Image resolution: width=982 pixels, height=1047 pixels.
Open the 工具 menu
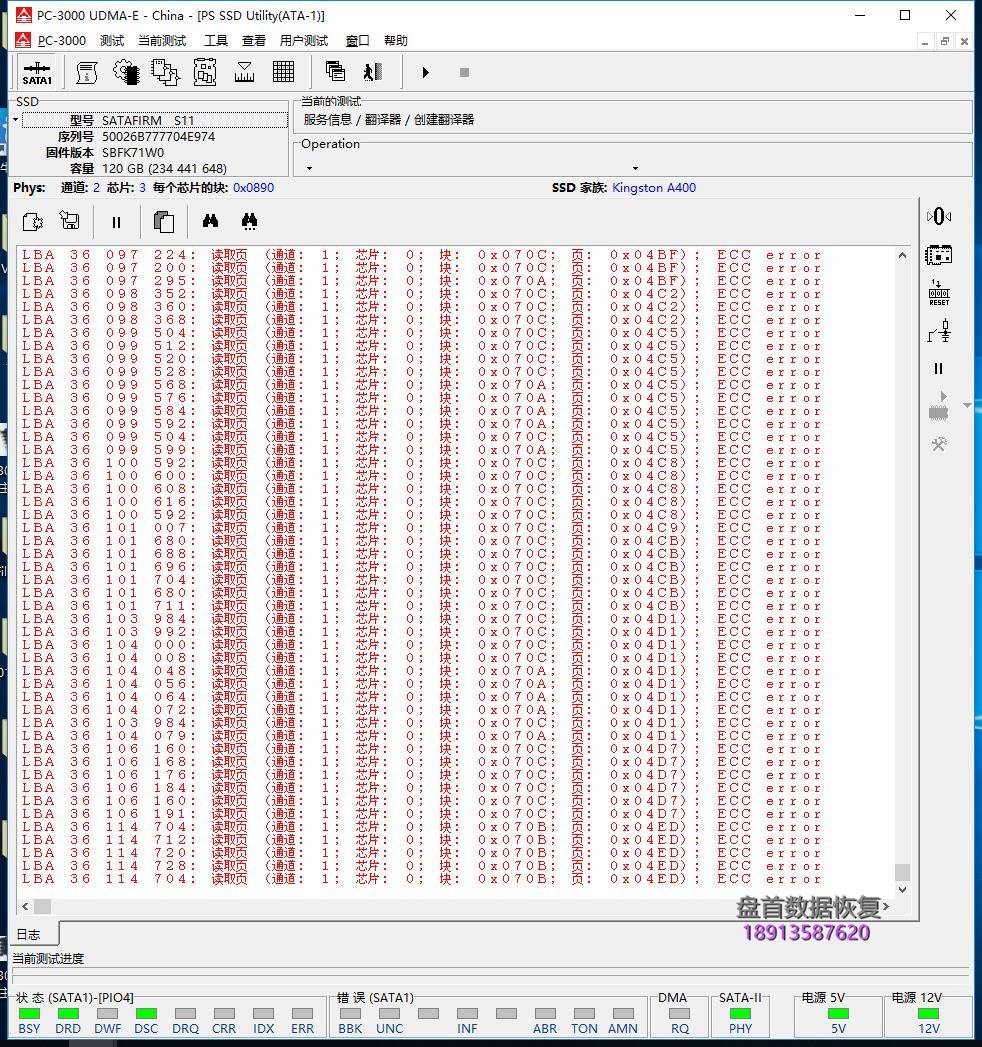click(x=215, y=41)
